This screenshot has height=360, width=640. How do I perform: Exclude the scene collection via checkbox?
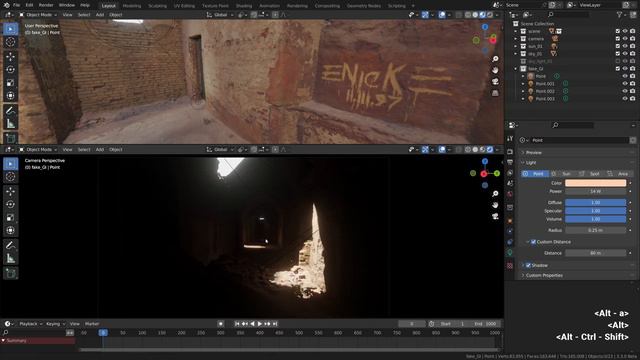(618, 31)
